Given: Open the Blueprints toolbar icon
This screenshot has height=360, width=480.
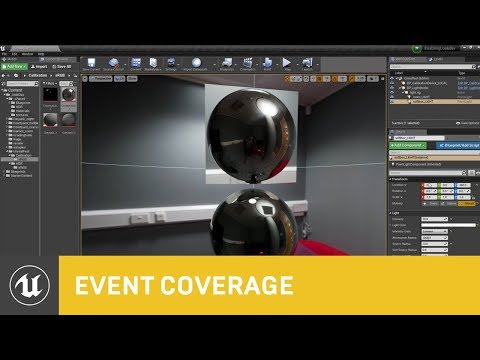Looking at the screenshot, I should click(x=227, y=63).
